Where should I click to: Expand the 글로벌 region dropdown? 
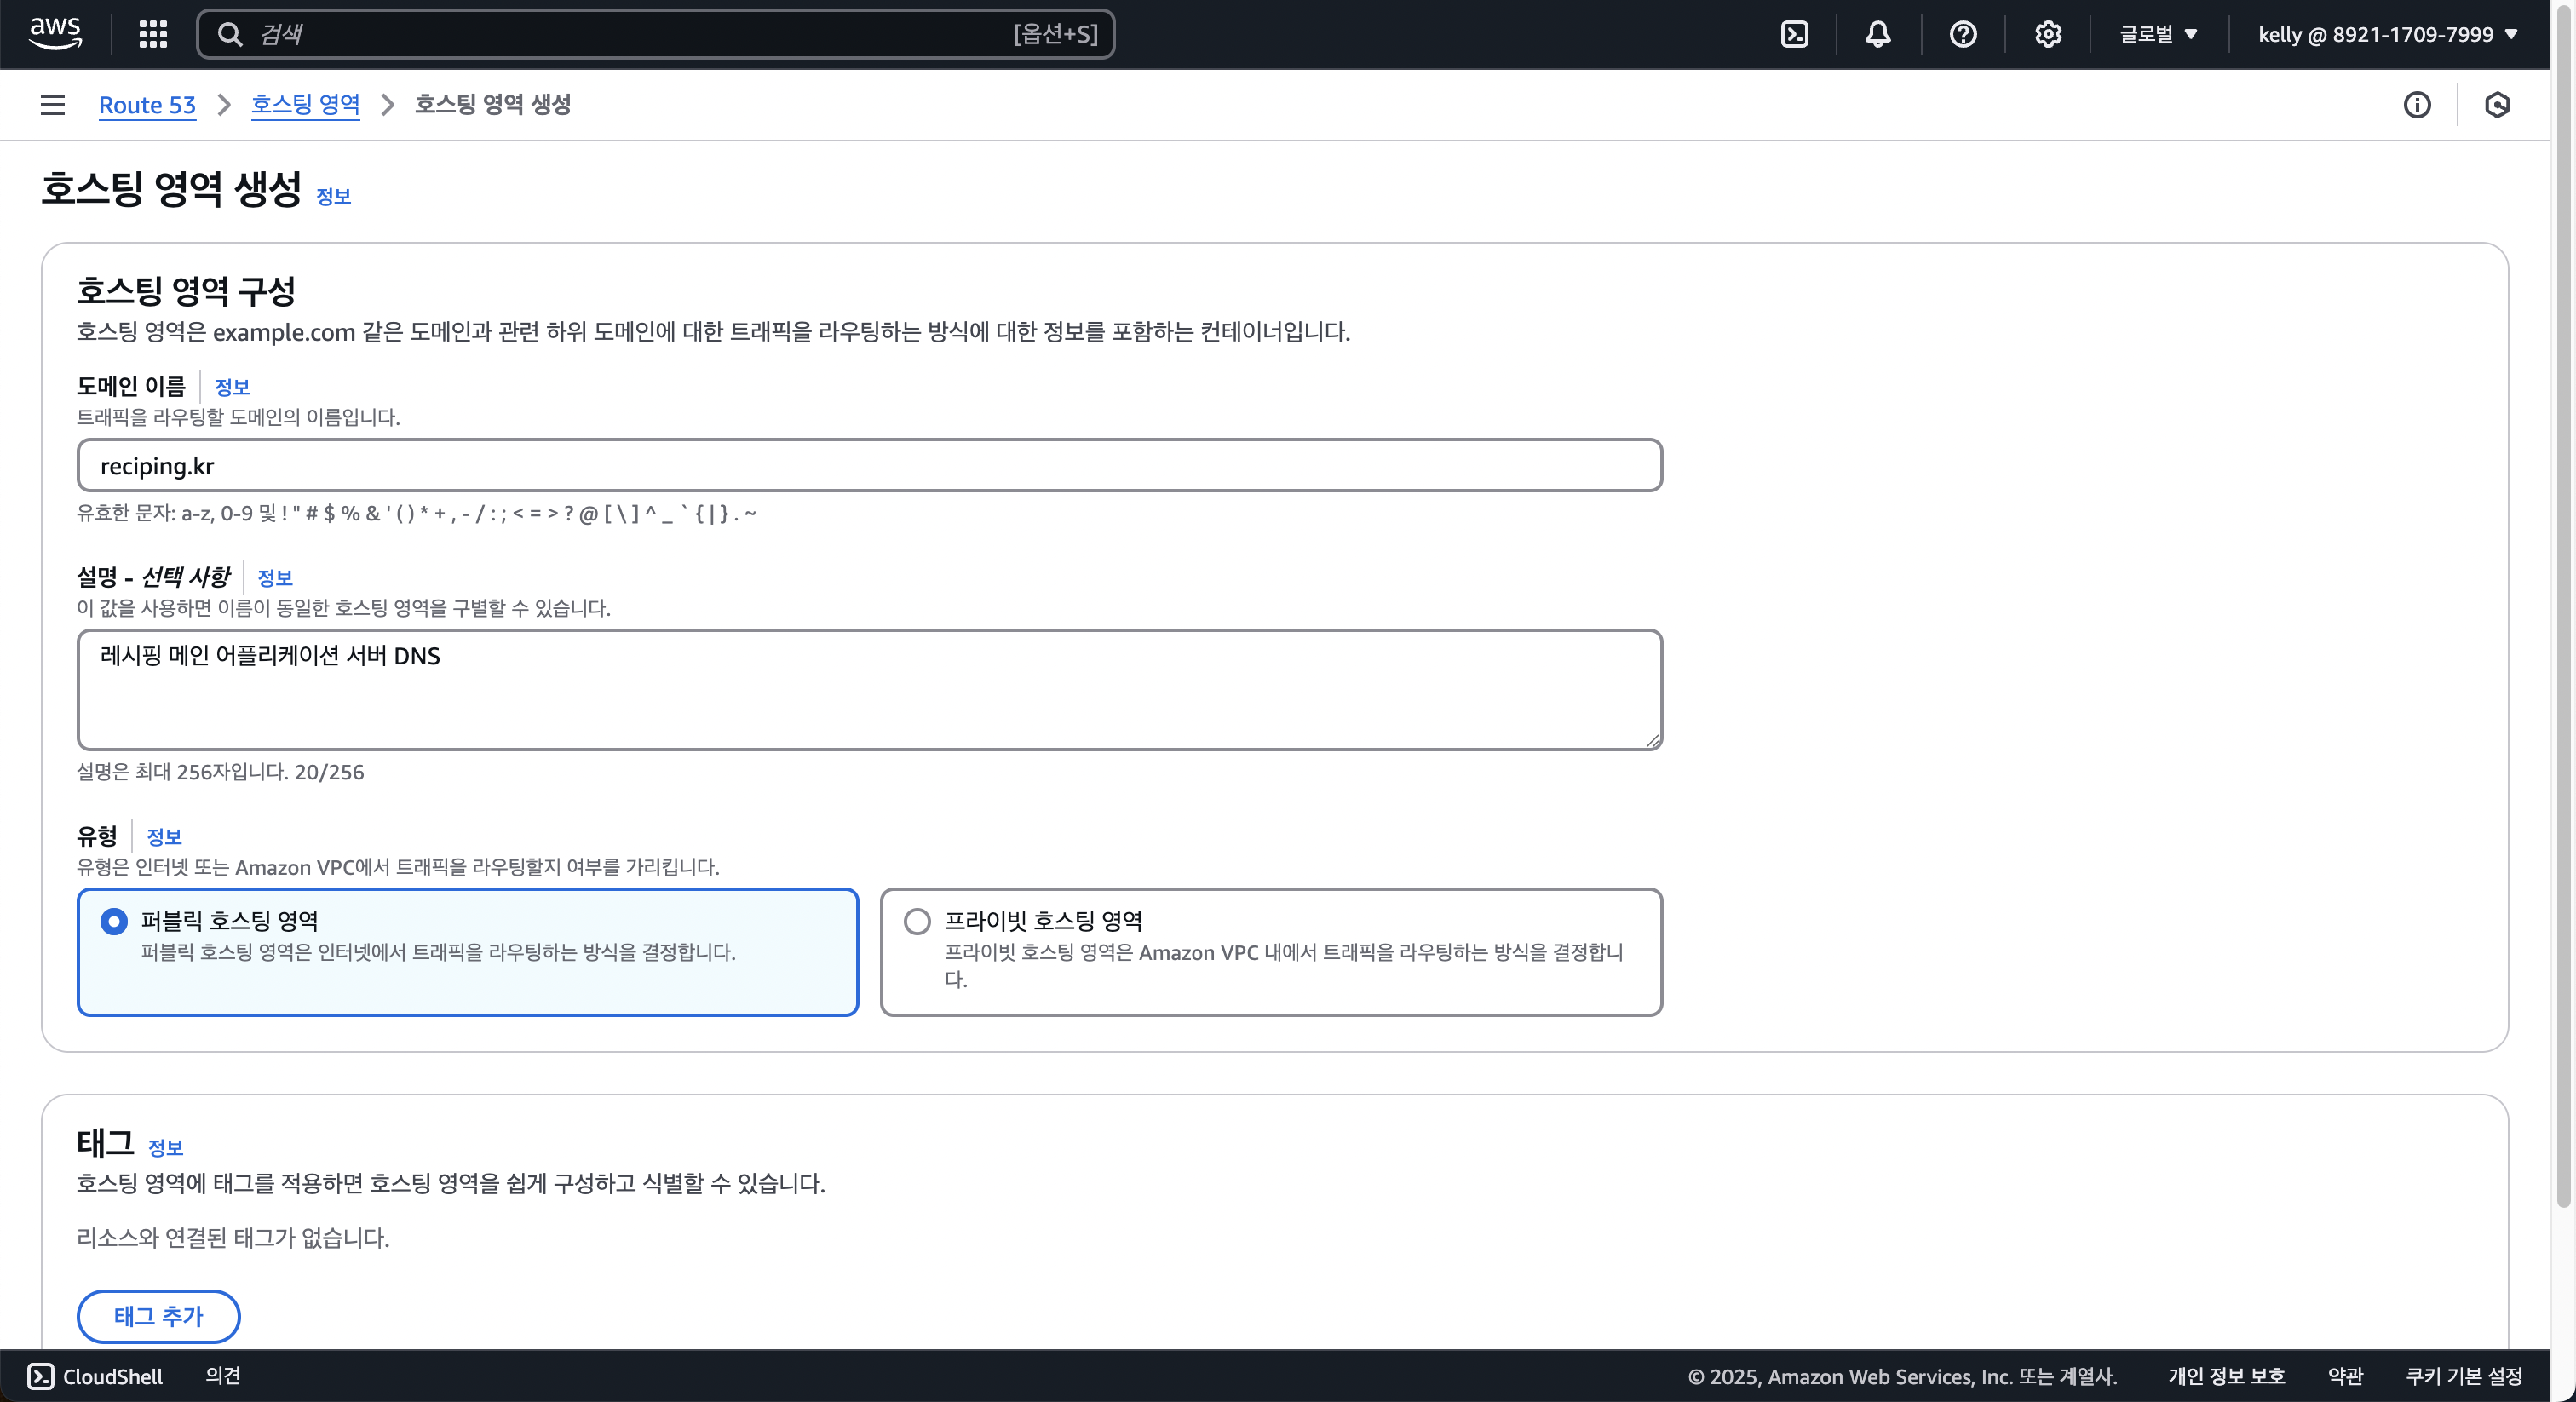2158,34
